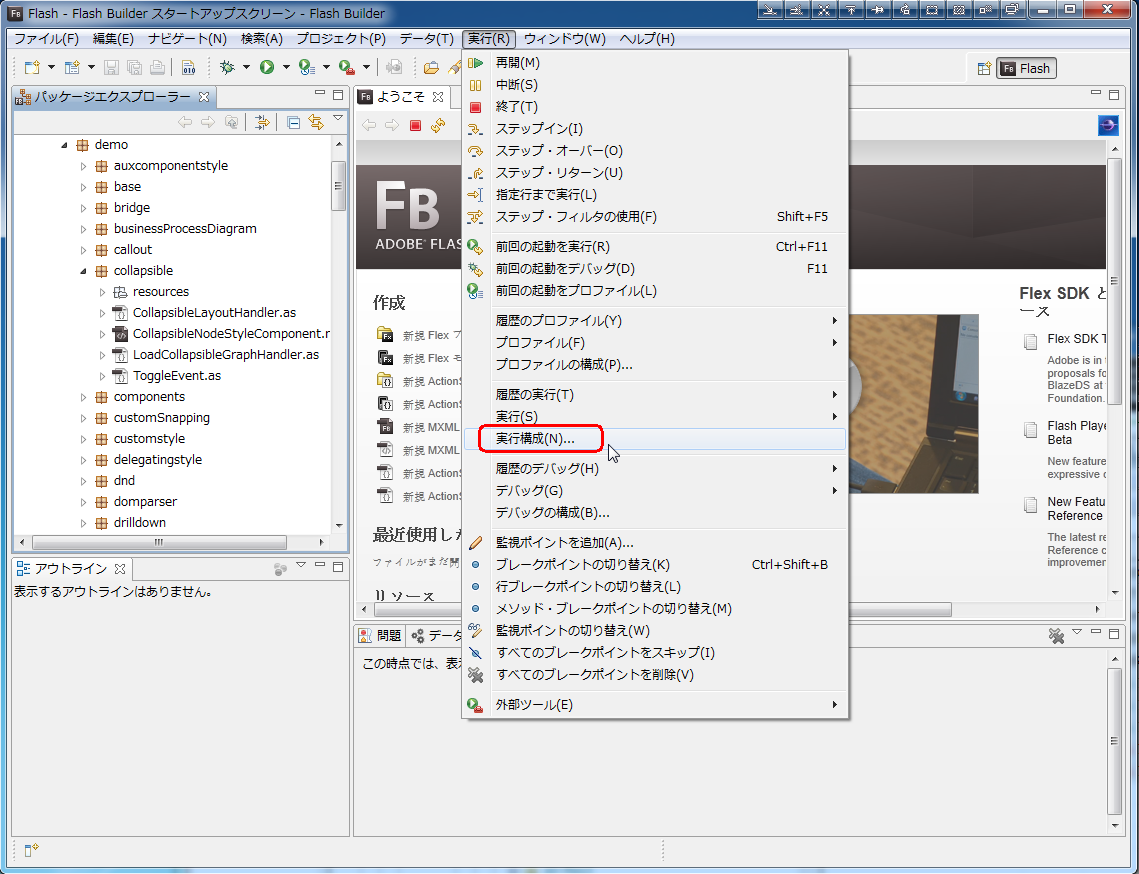Choose ステップイン(I) menu item
The height and width of the screenshot is (874, 1139).
tap(654, 129)
